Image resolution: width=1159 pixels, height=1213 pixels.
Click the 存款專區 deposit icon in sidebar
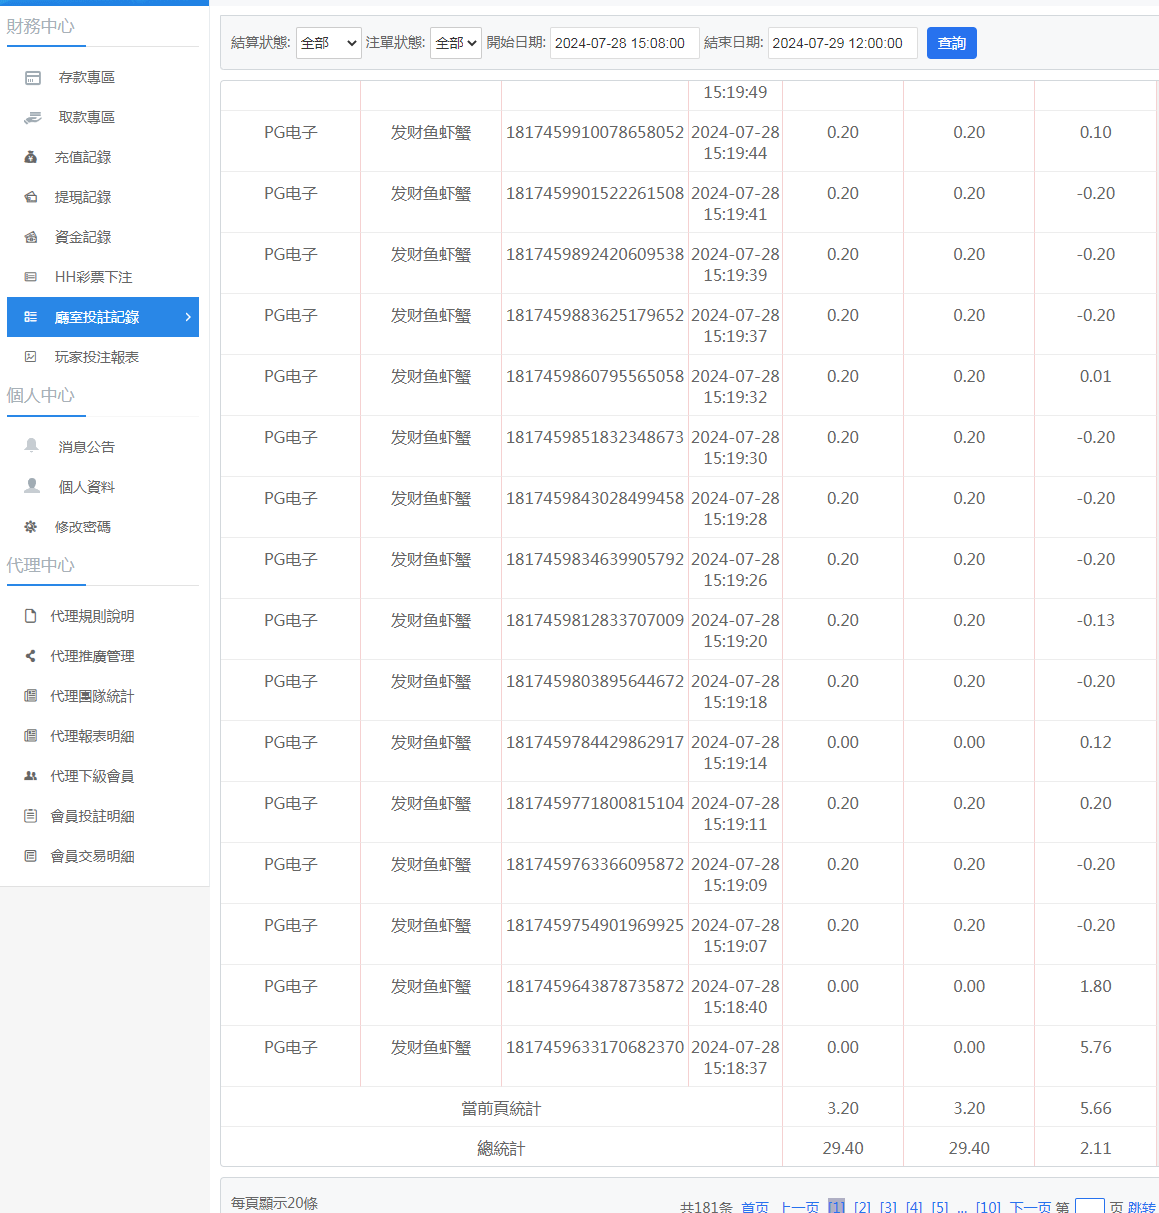(33, 77)
